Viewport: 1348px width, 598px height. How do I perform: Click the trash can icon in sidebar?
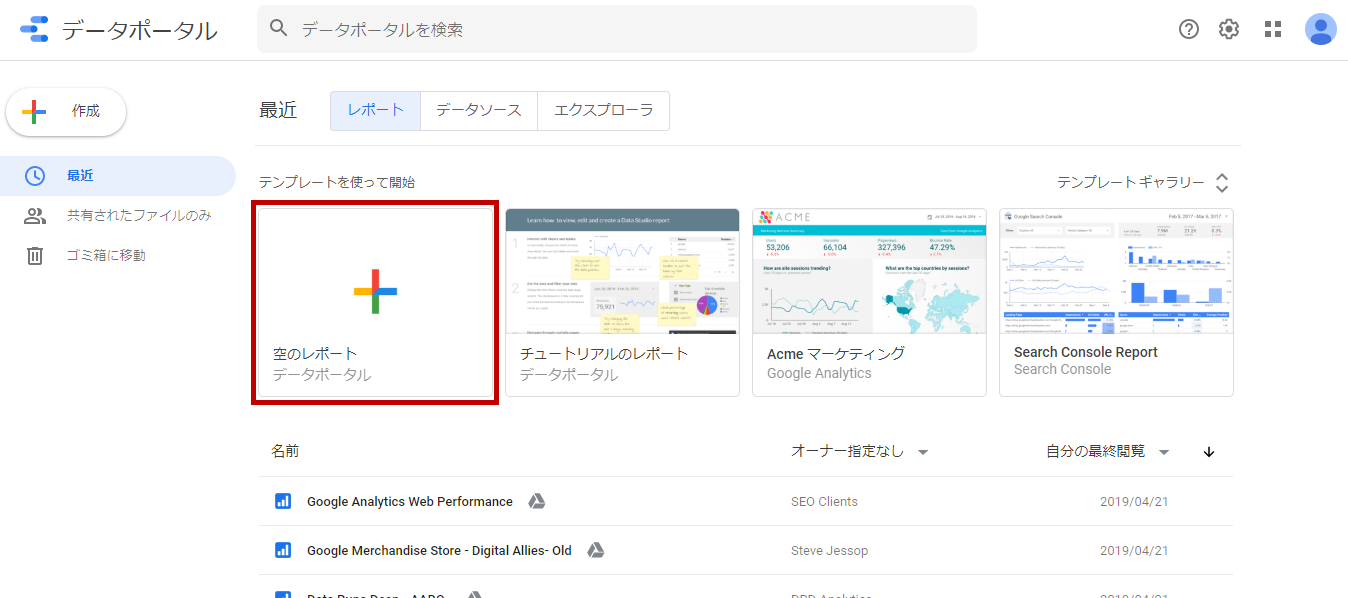[35, 256]
